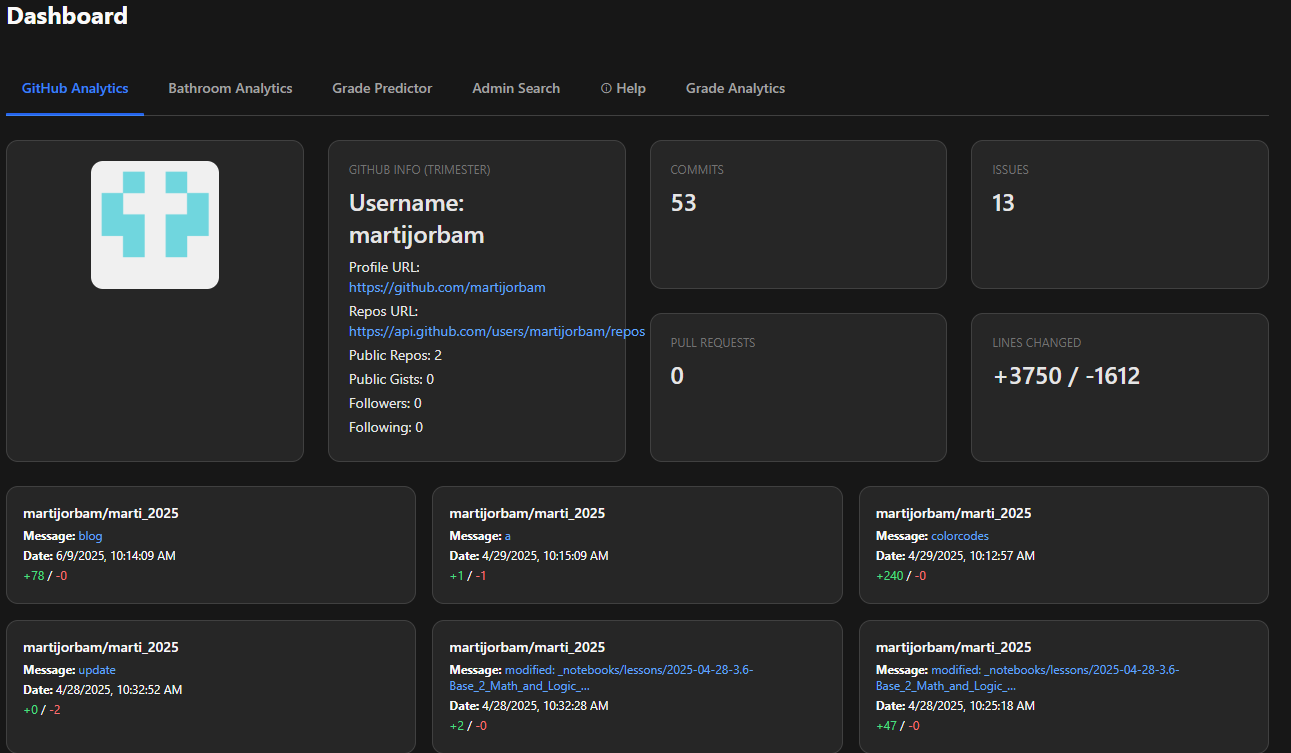
Task: Click the 'blog' commit message link
Action: [x=90, y=536]
